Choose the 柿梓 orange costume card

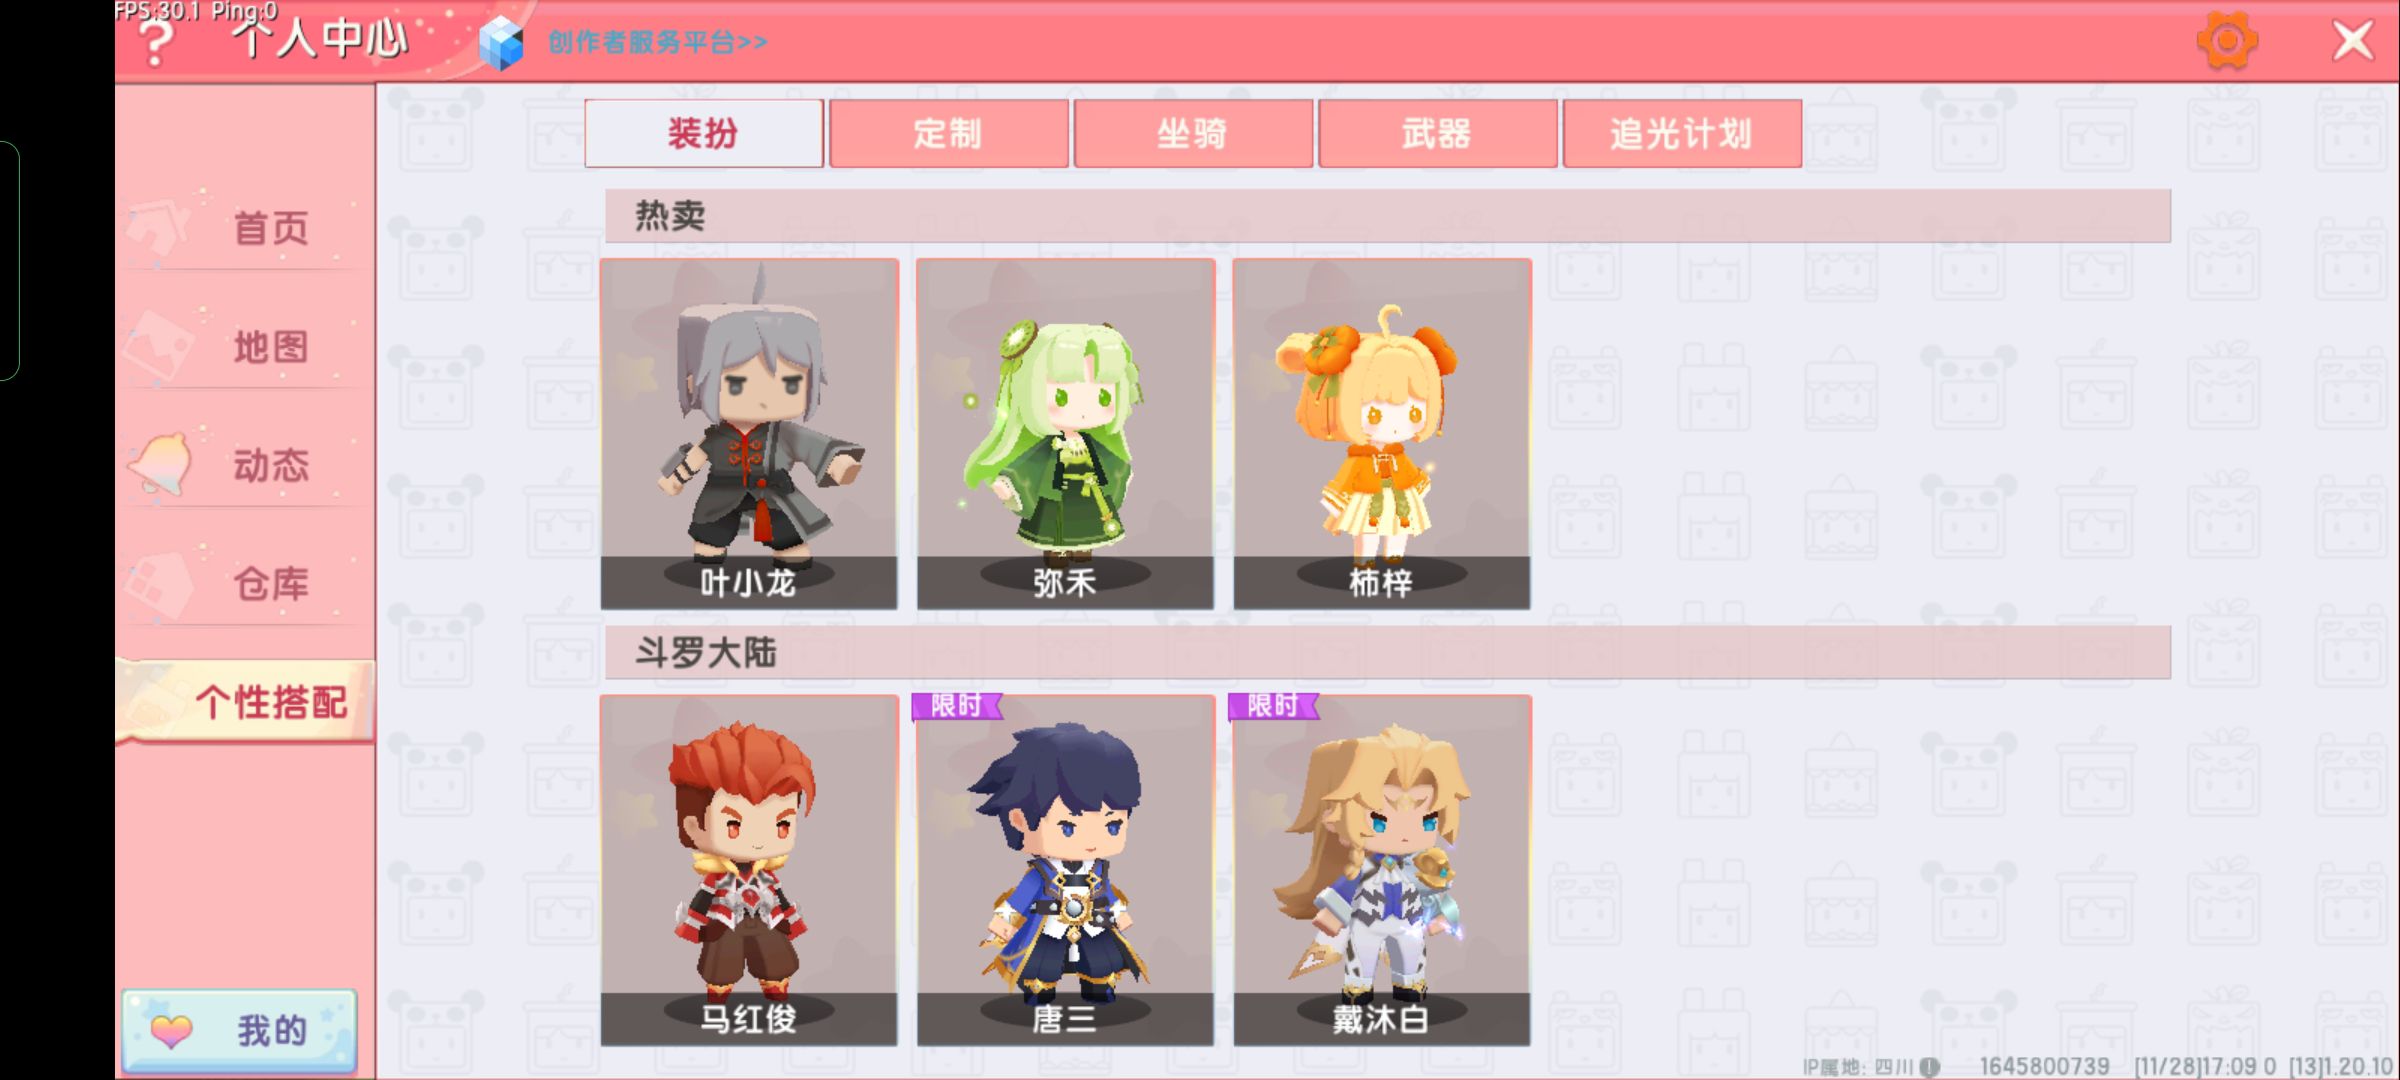coord(1382,434)
